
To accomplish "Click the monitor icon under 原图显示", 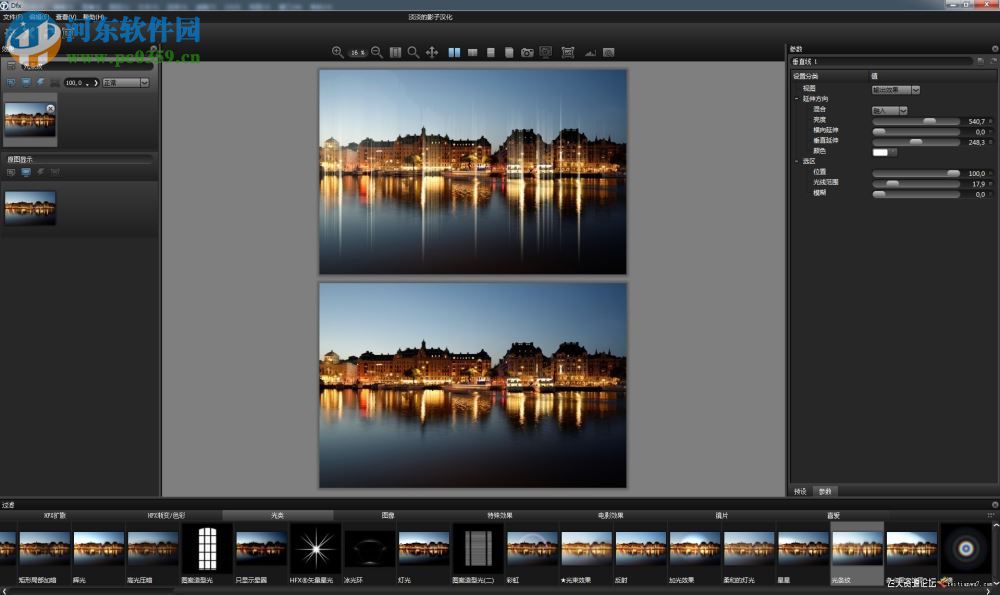I will pos(26,172).
